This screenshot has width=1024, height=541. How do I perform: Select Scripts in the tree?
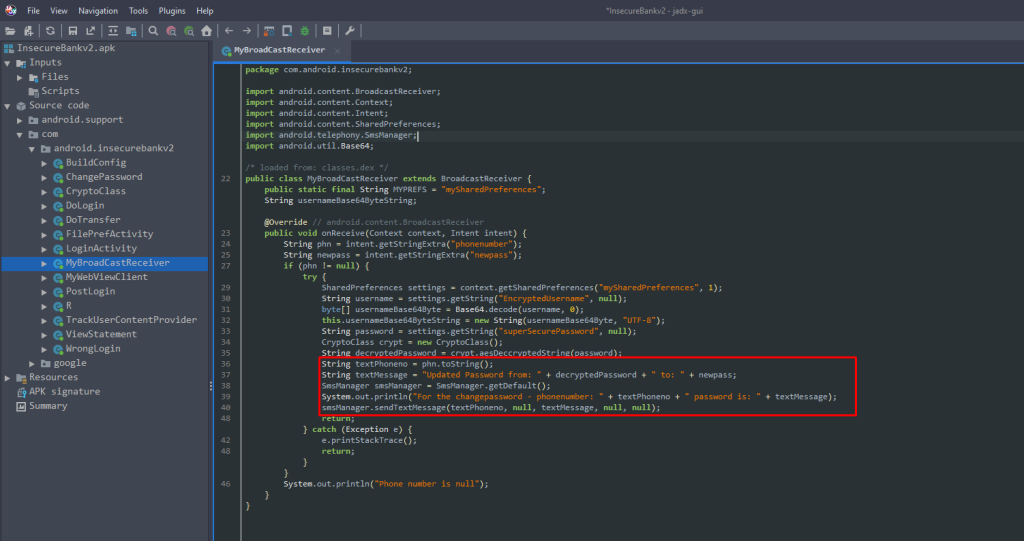[60, 91]
